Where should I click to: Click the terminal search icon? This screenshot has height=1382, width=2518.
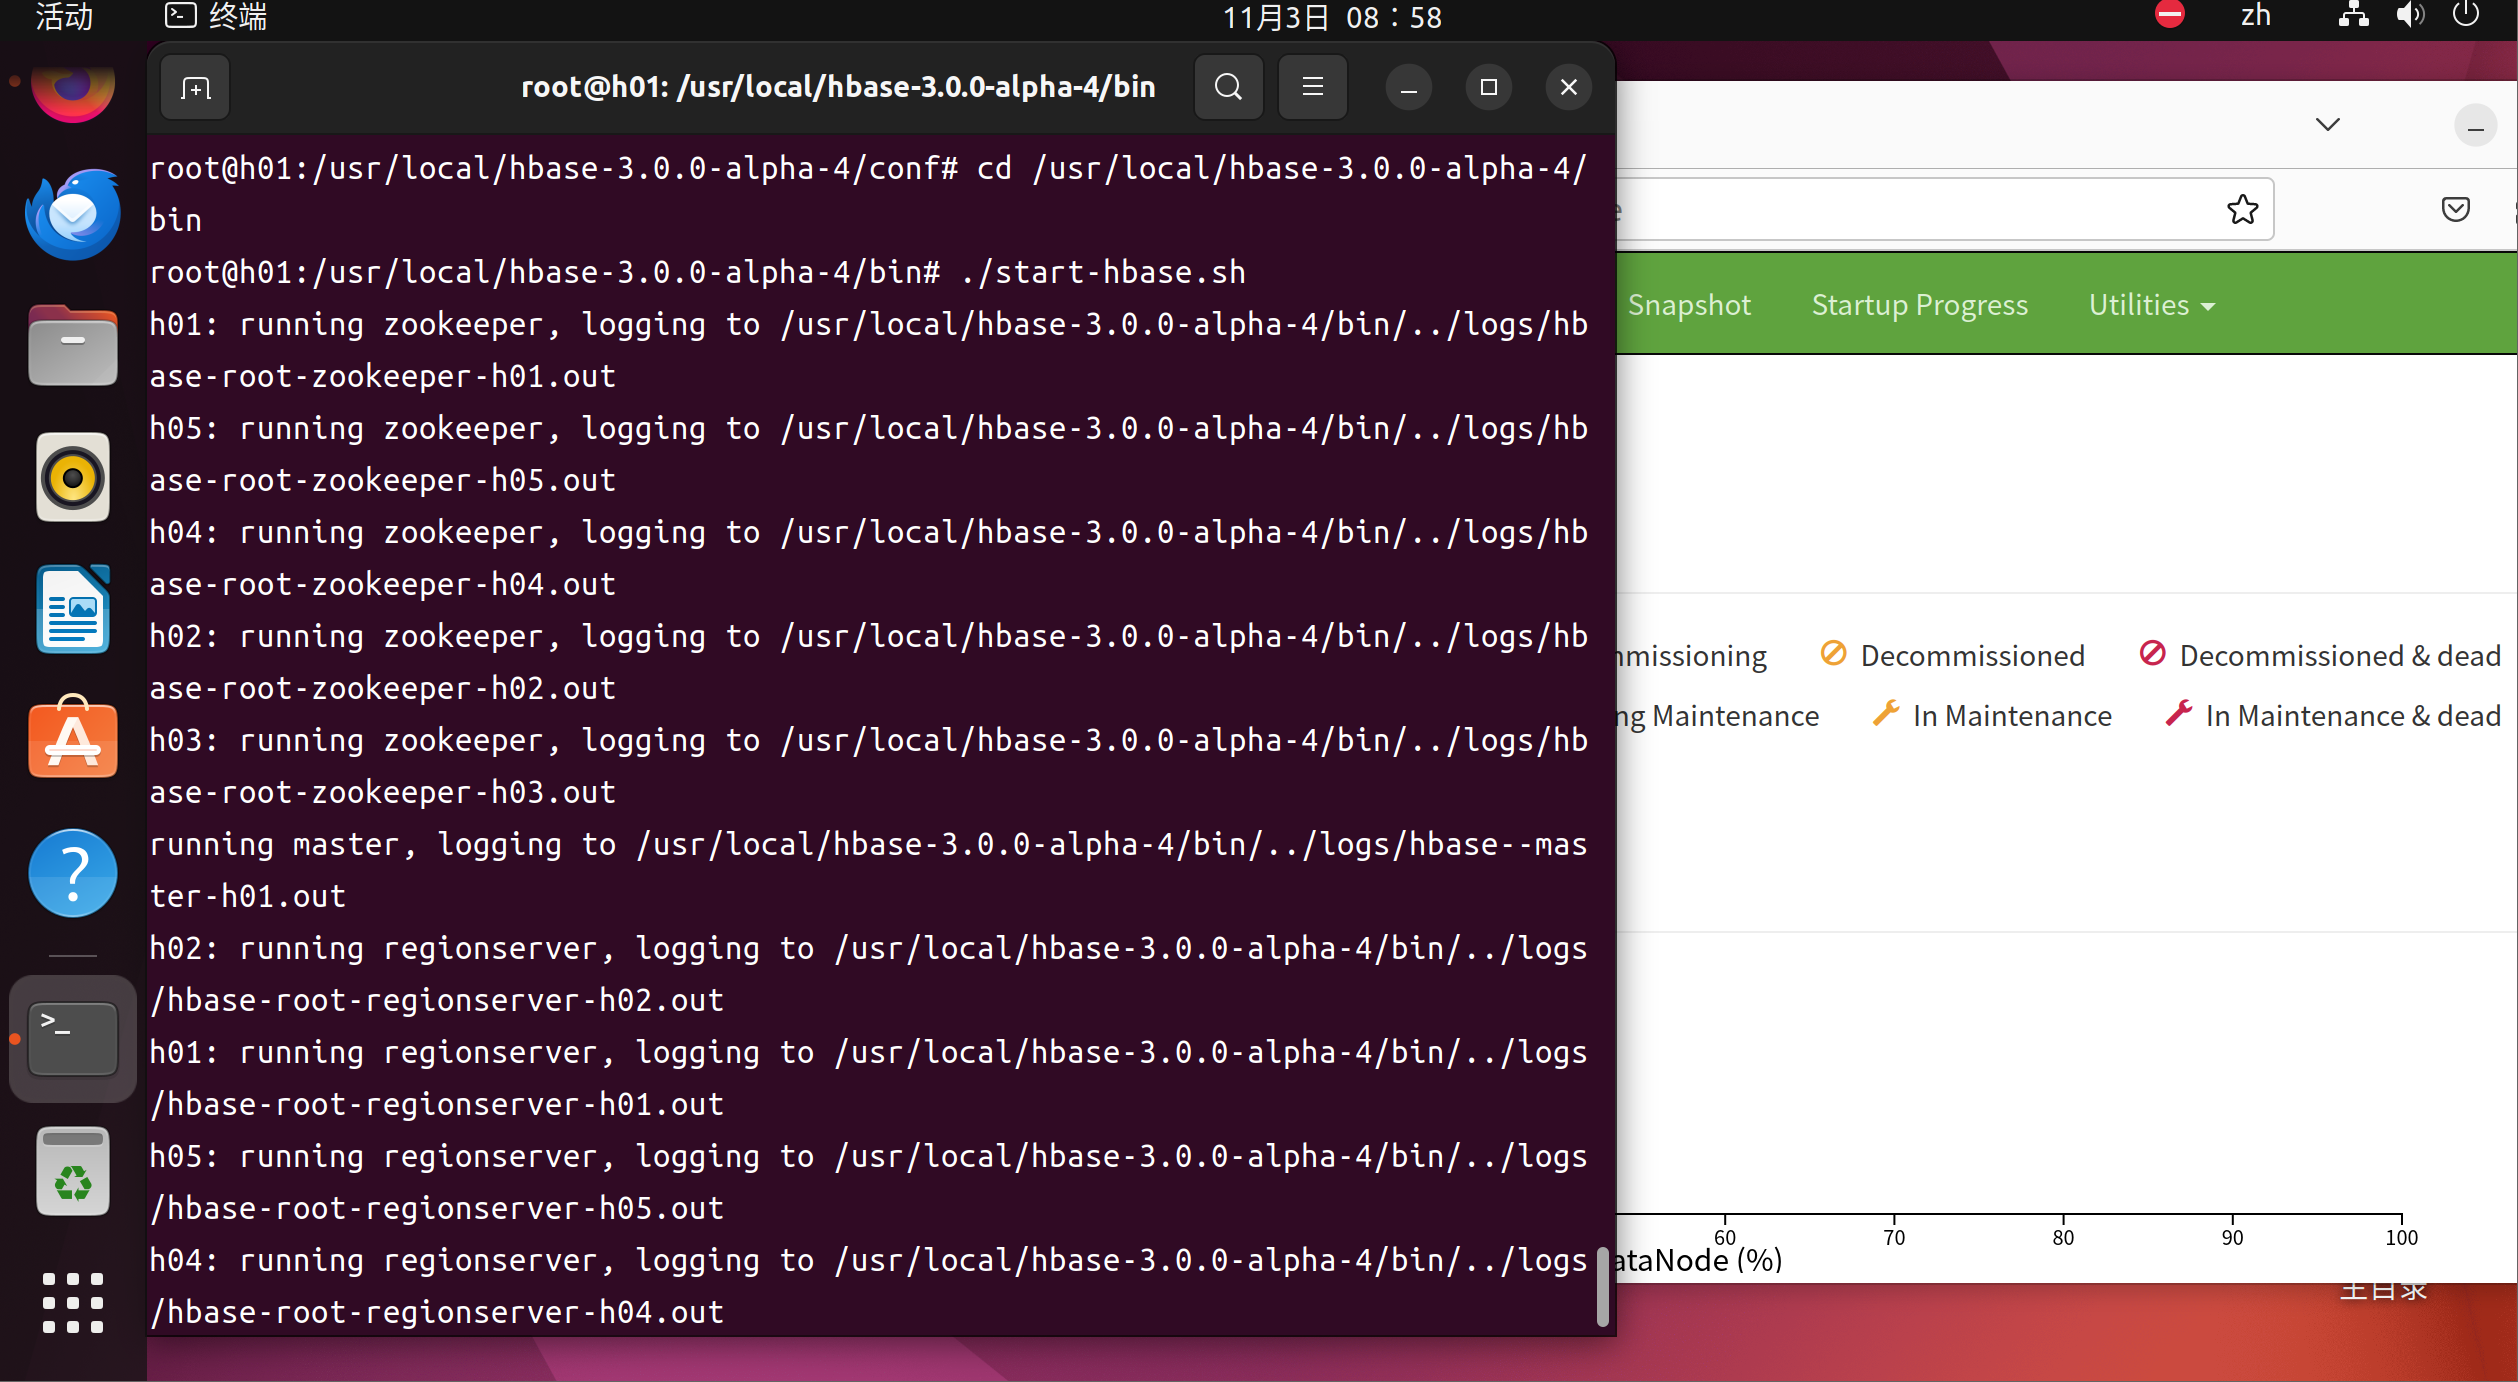coord(1228,88)
